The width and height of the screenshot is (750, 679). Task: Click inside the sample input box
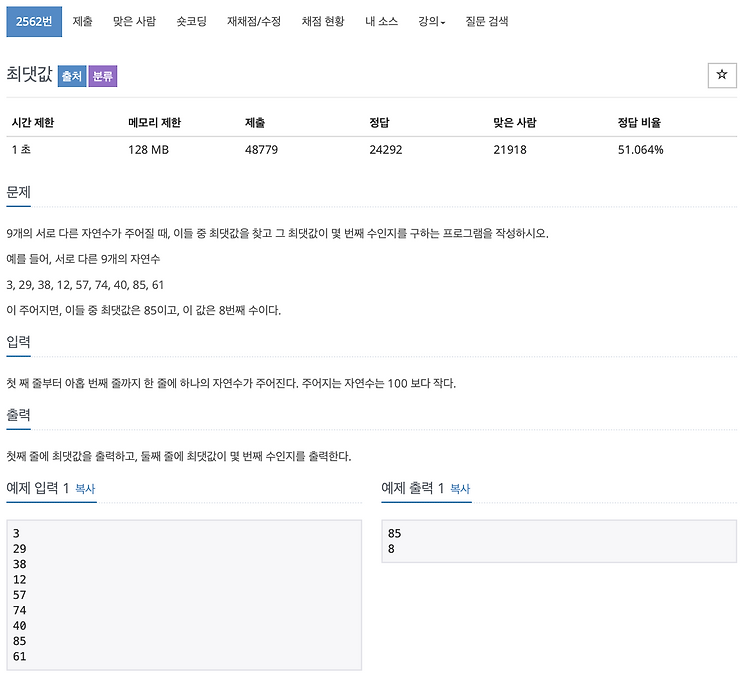pyautogui.click(x=184, y=595)
